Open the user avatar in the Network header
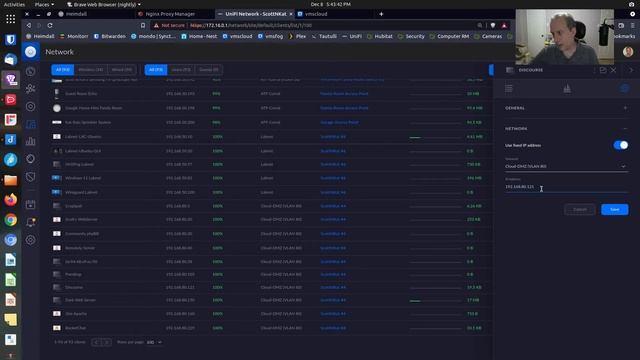This screenshot has width=640, height=360. tap(628, 52)
